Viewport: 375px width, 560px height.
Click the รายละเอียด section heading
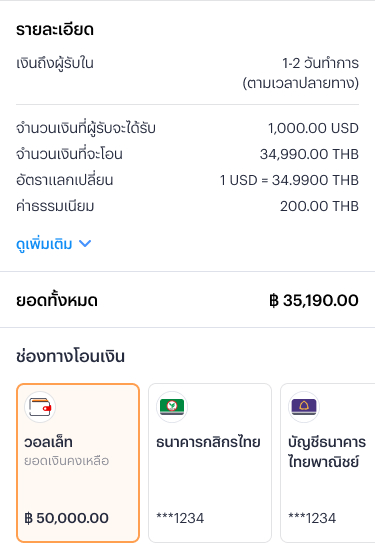pos(55,29)
